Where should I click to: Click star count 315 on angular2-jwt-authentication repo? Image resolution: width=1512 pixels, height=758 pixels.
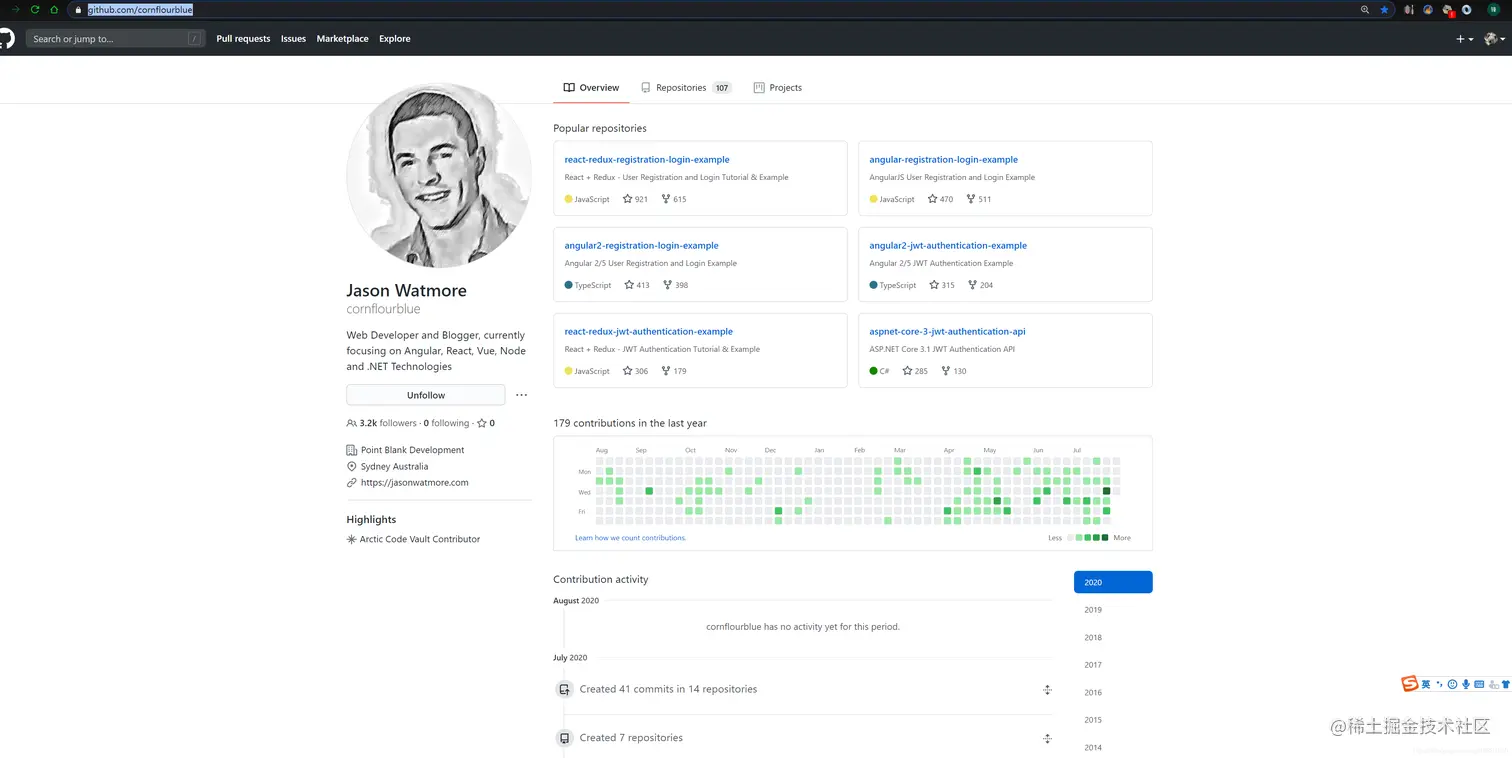coord(941,285)
